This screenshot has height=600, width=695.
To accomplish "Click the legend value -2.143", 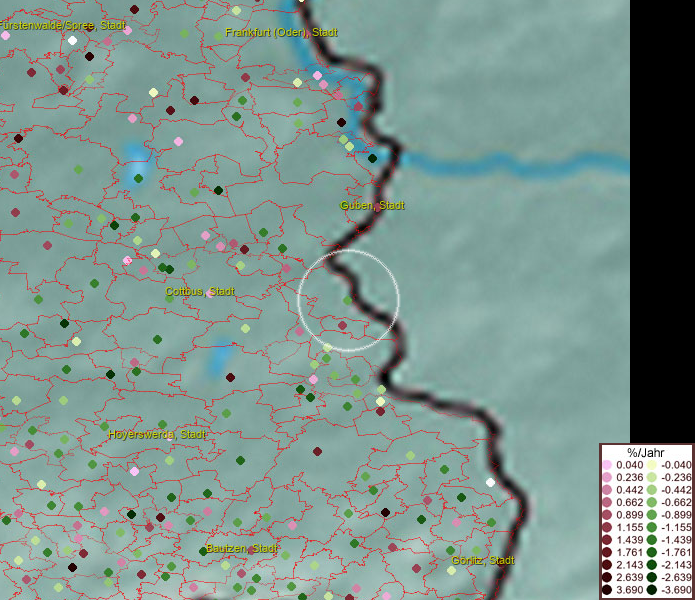I will (x=676, y=565).
